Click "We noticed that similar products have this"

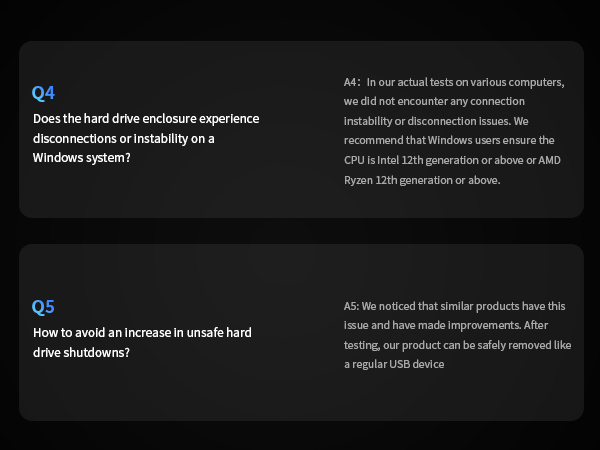[x=464, y=306]
